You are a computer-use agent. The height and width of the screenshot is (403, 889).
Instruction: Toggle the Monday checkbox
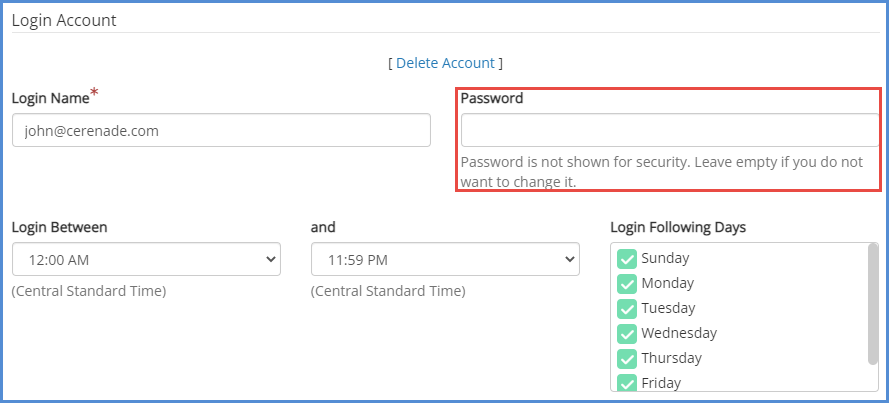pyautogui.click(x=627, y=283)
